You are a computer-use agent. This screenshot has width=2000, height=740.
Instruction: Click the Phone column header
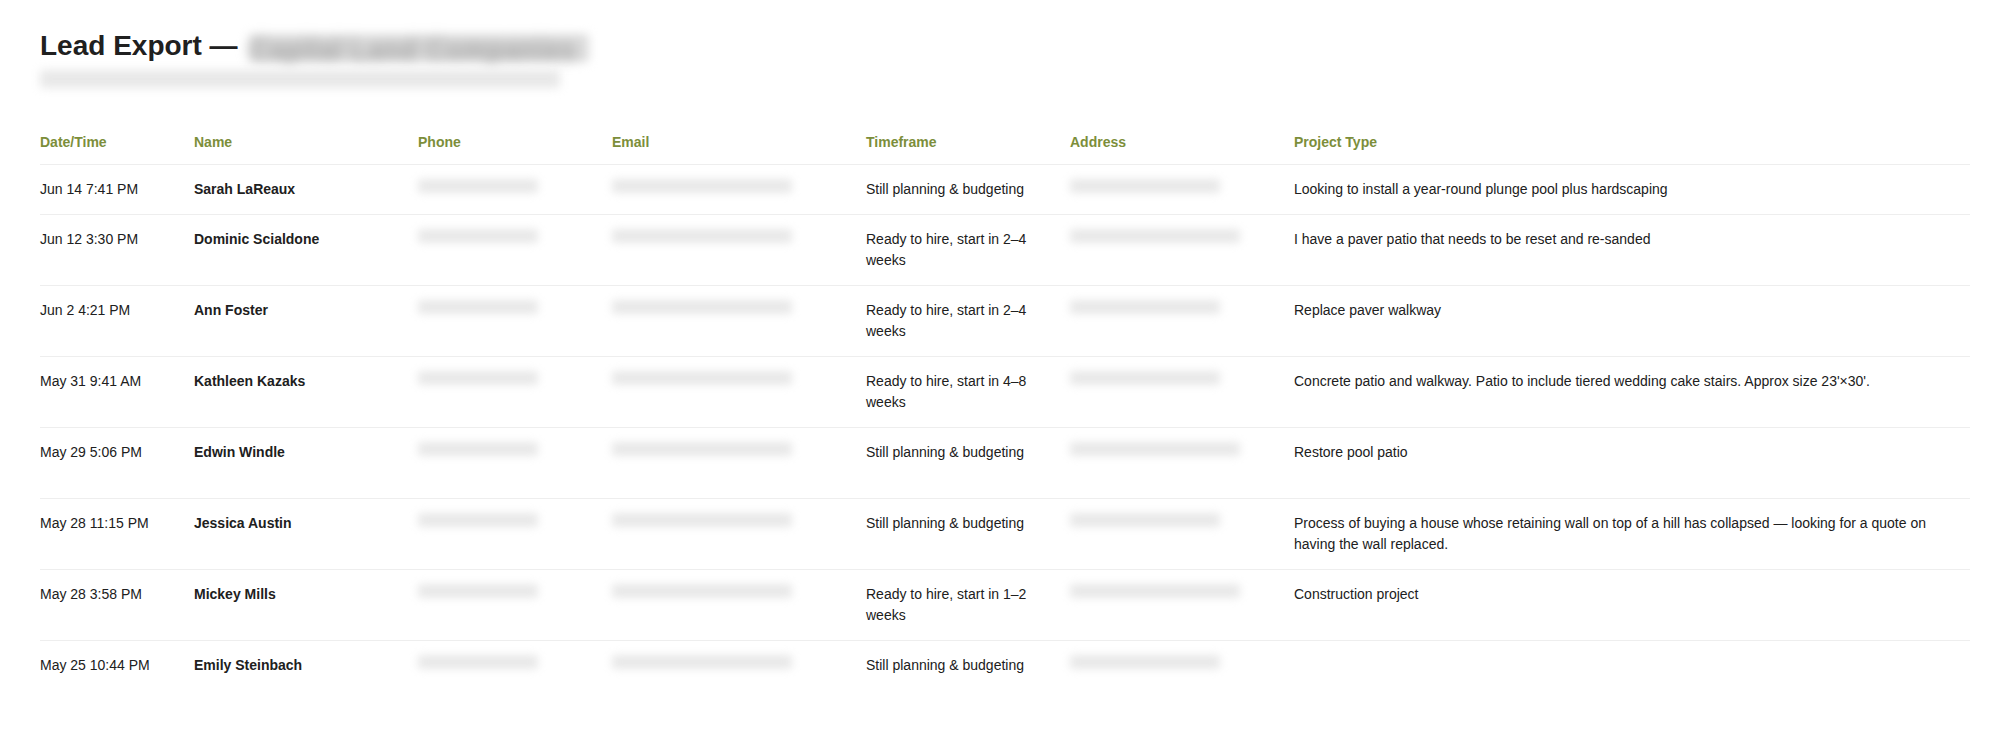coord(439,142)
